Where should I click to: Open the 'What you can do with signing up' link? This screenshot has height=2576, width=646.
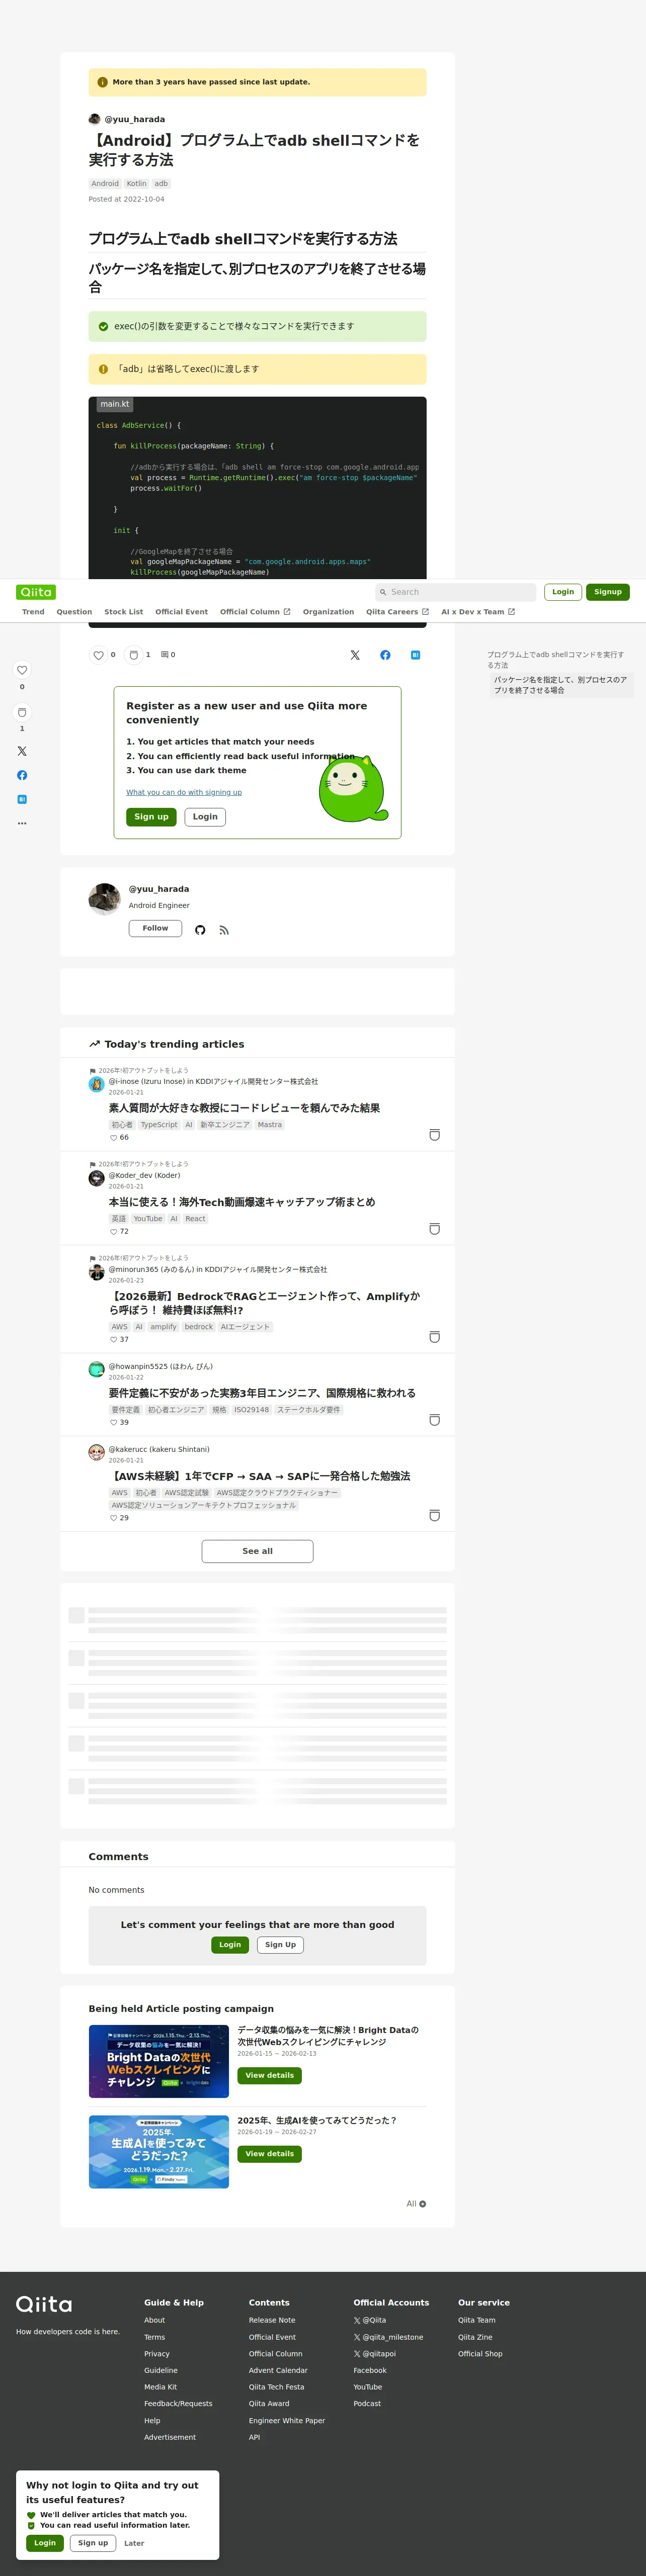184,792
